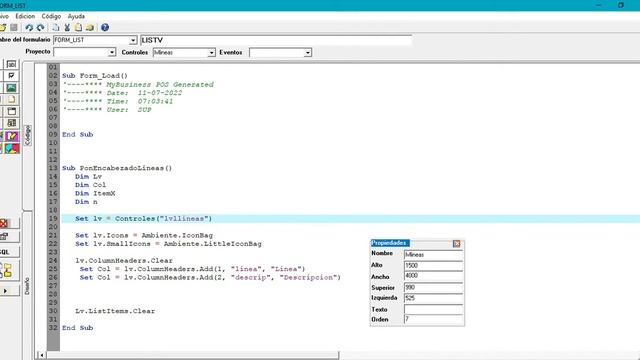Screen dimensions: 640x360
Task: Click 'End Sub' on line 09
Action: [x=77, y=135]
